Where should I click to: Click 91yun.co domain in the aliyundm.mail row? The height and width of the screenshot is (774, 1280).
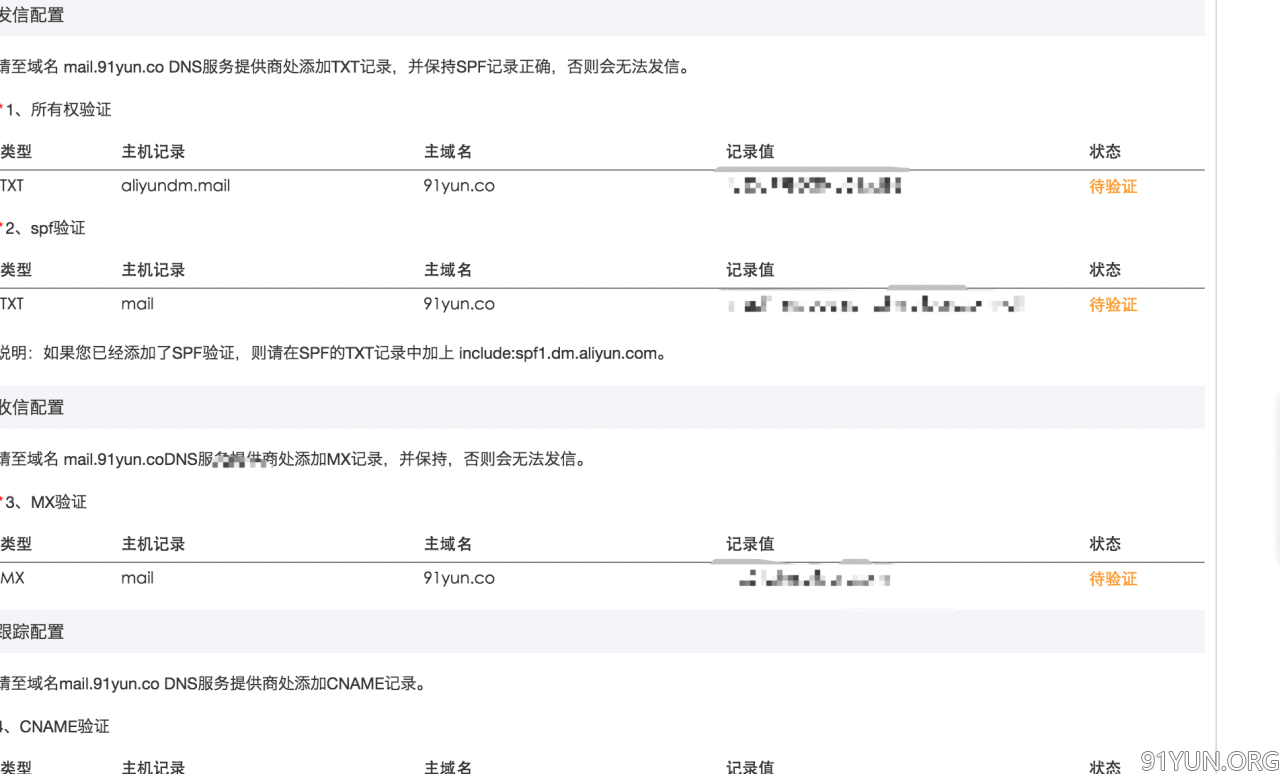[459, 186]
